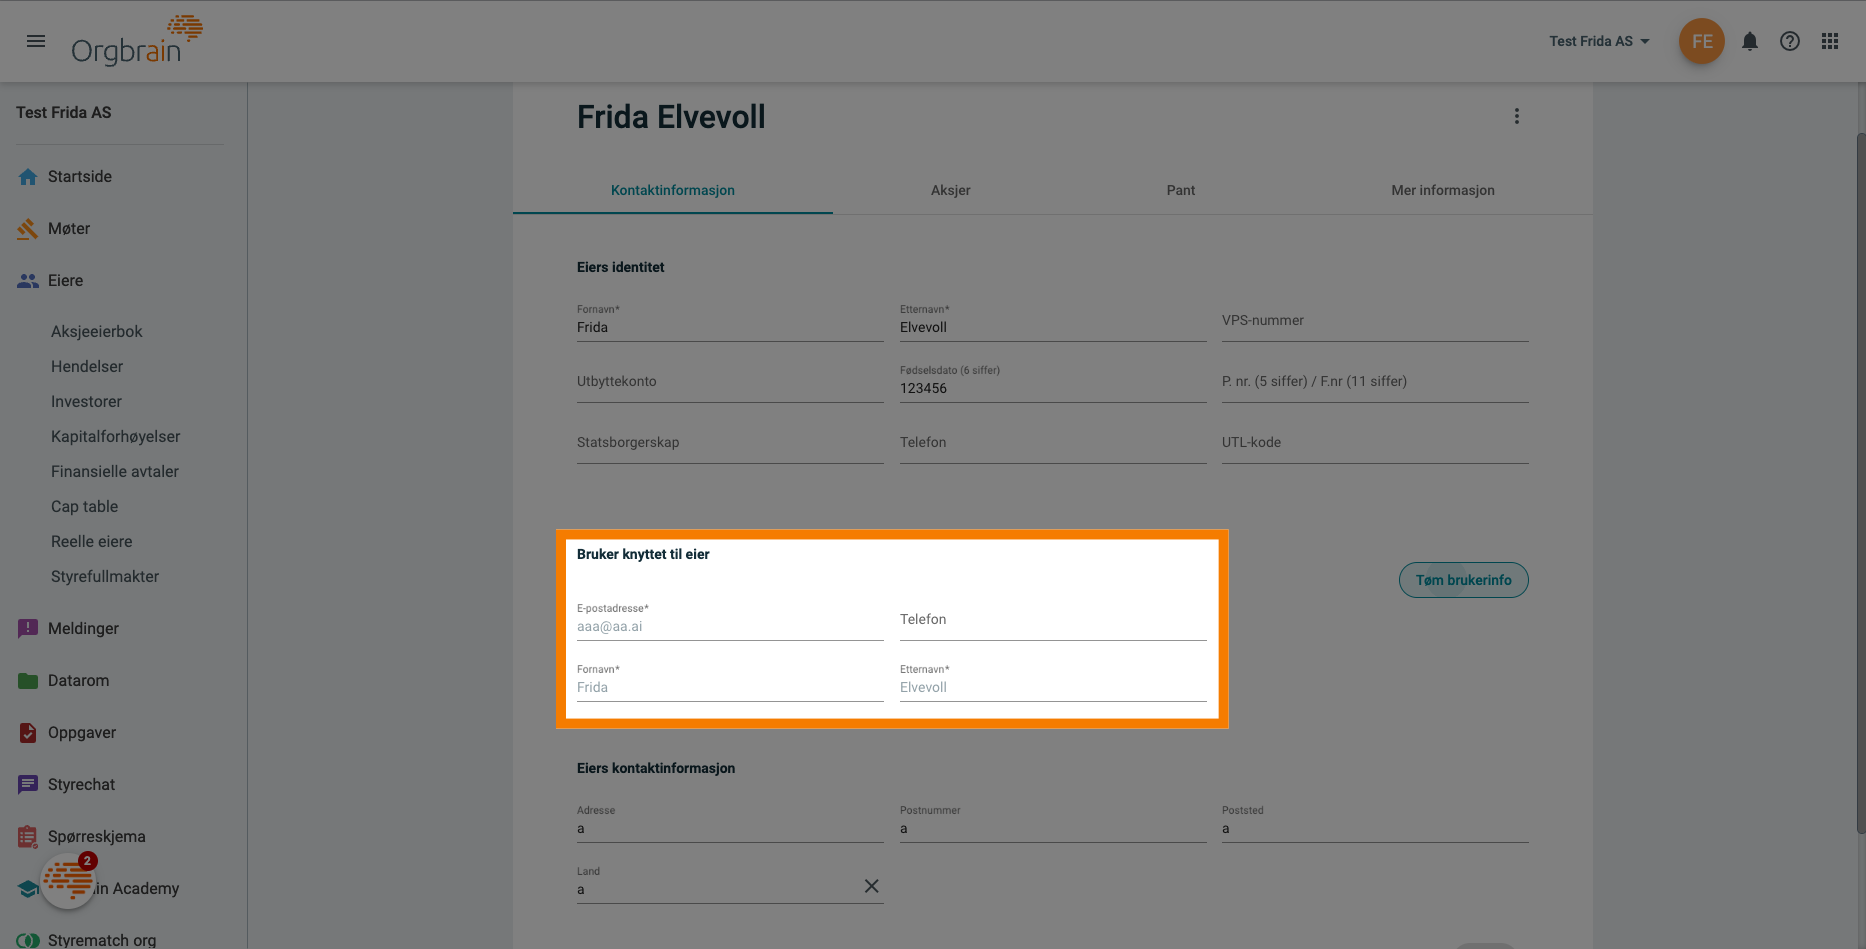Open the Eiere section

[x=66, y=281]
